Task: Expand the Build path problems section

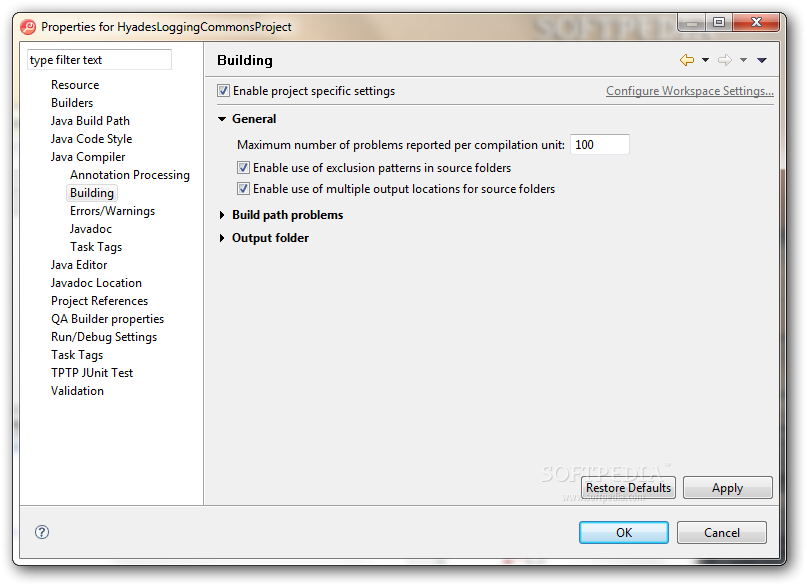Action: [x=222, y=215]
